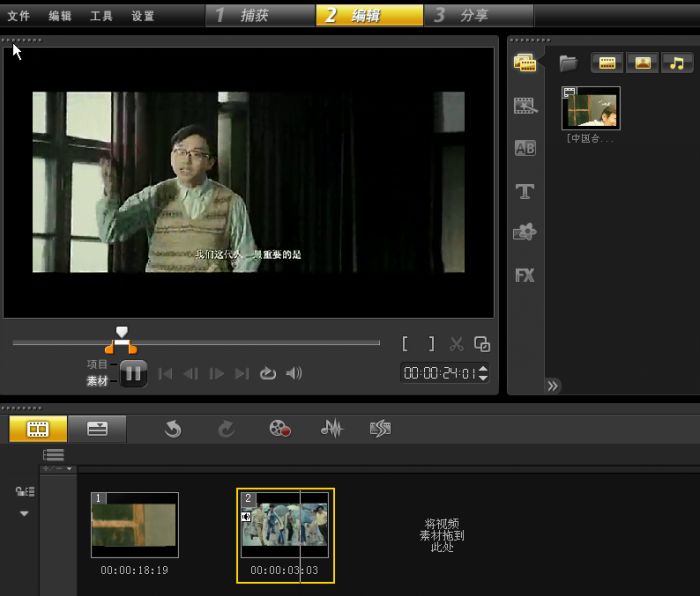Toggle the video filter in media library

click(607, 63)
